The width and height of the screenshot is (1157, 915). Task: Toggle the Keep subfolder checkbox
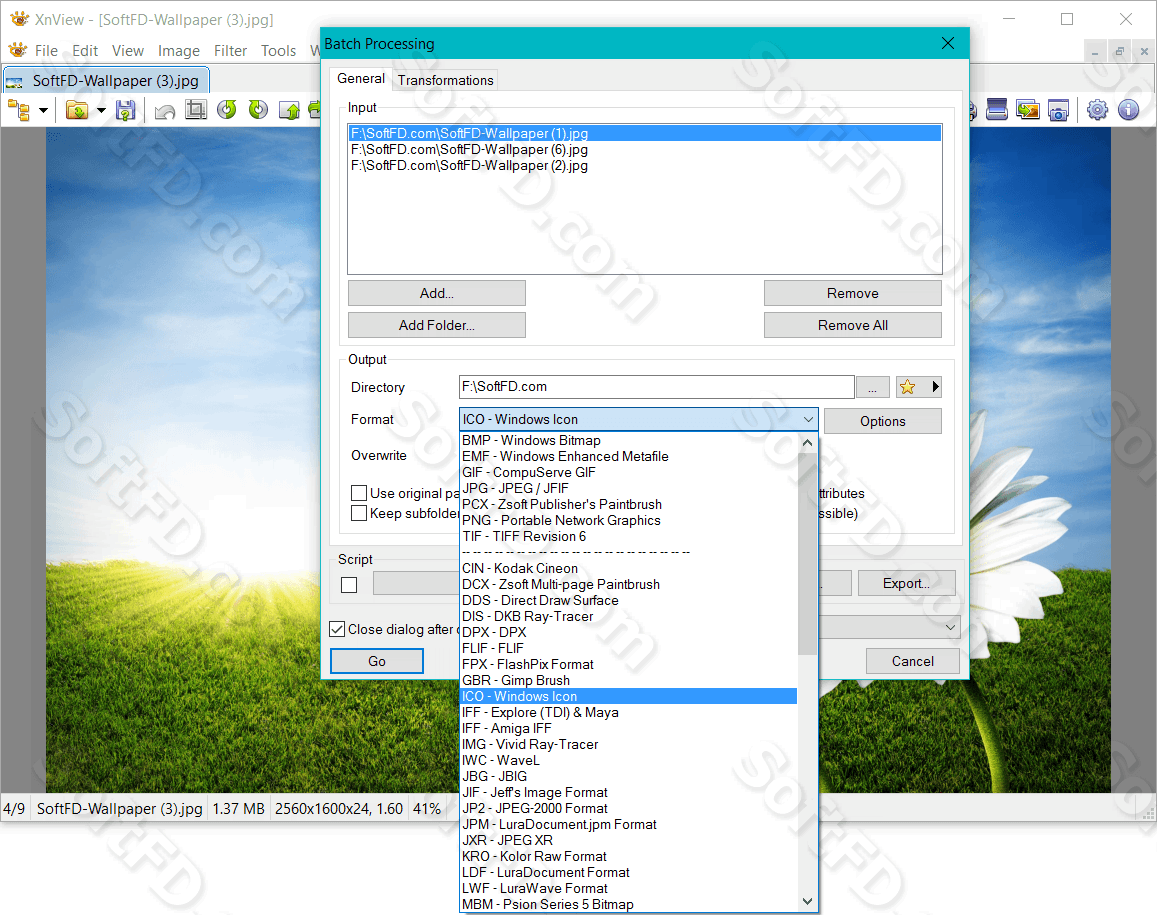359,513
